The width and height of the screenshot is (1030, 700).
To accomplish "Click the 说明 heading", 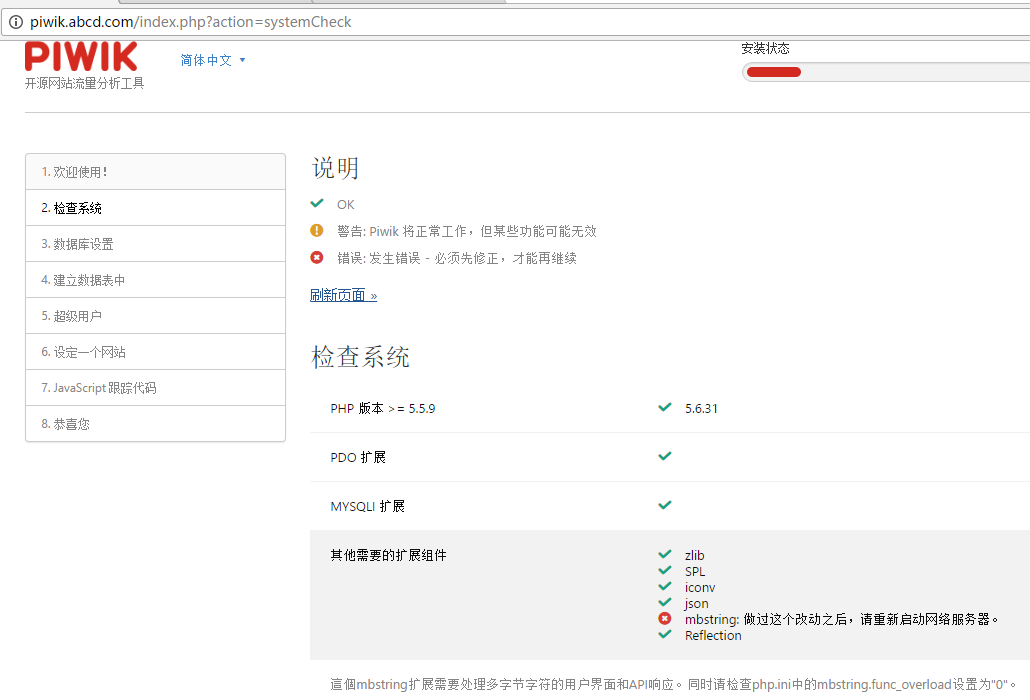I will [x=335, y=169].
